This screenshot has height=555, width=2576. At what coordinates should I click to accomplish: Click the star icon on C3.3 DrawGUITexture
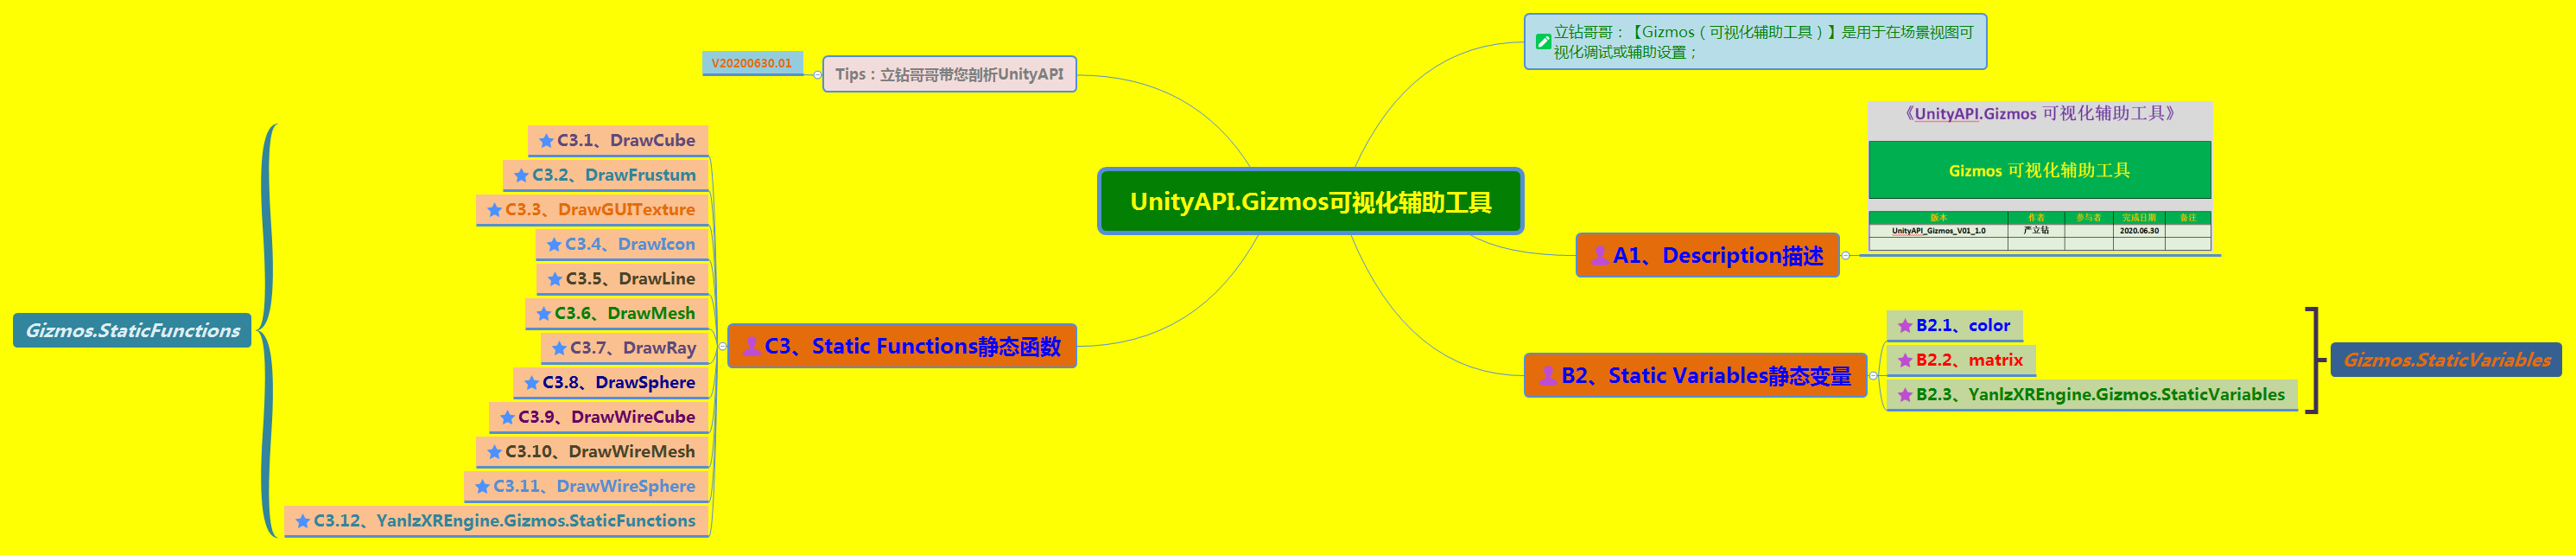tap(494, 210)
